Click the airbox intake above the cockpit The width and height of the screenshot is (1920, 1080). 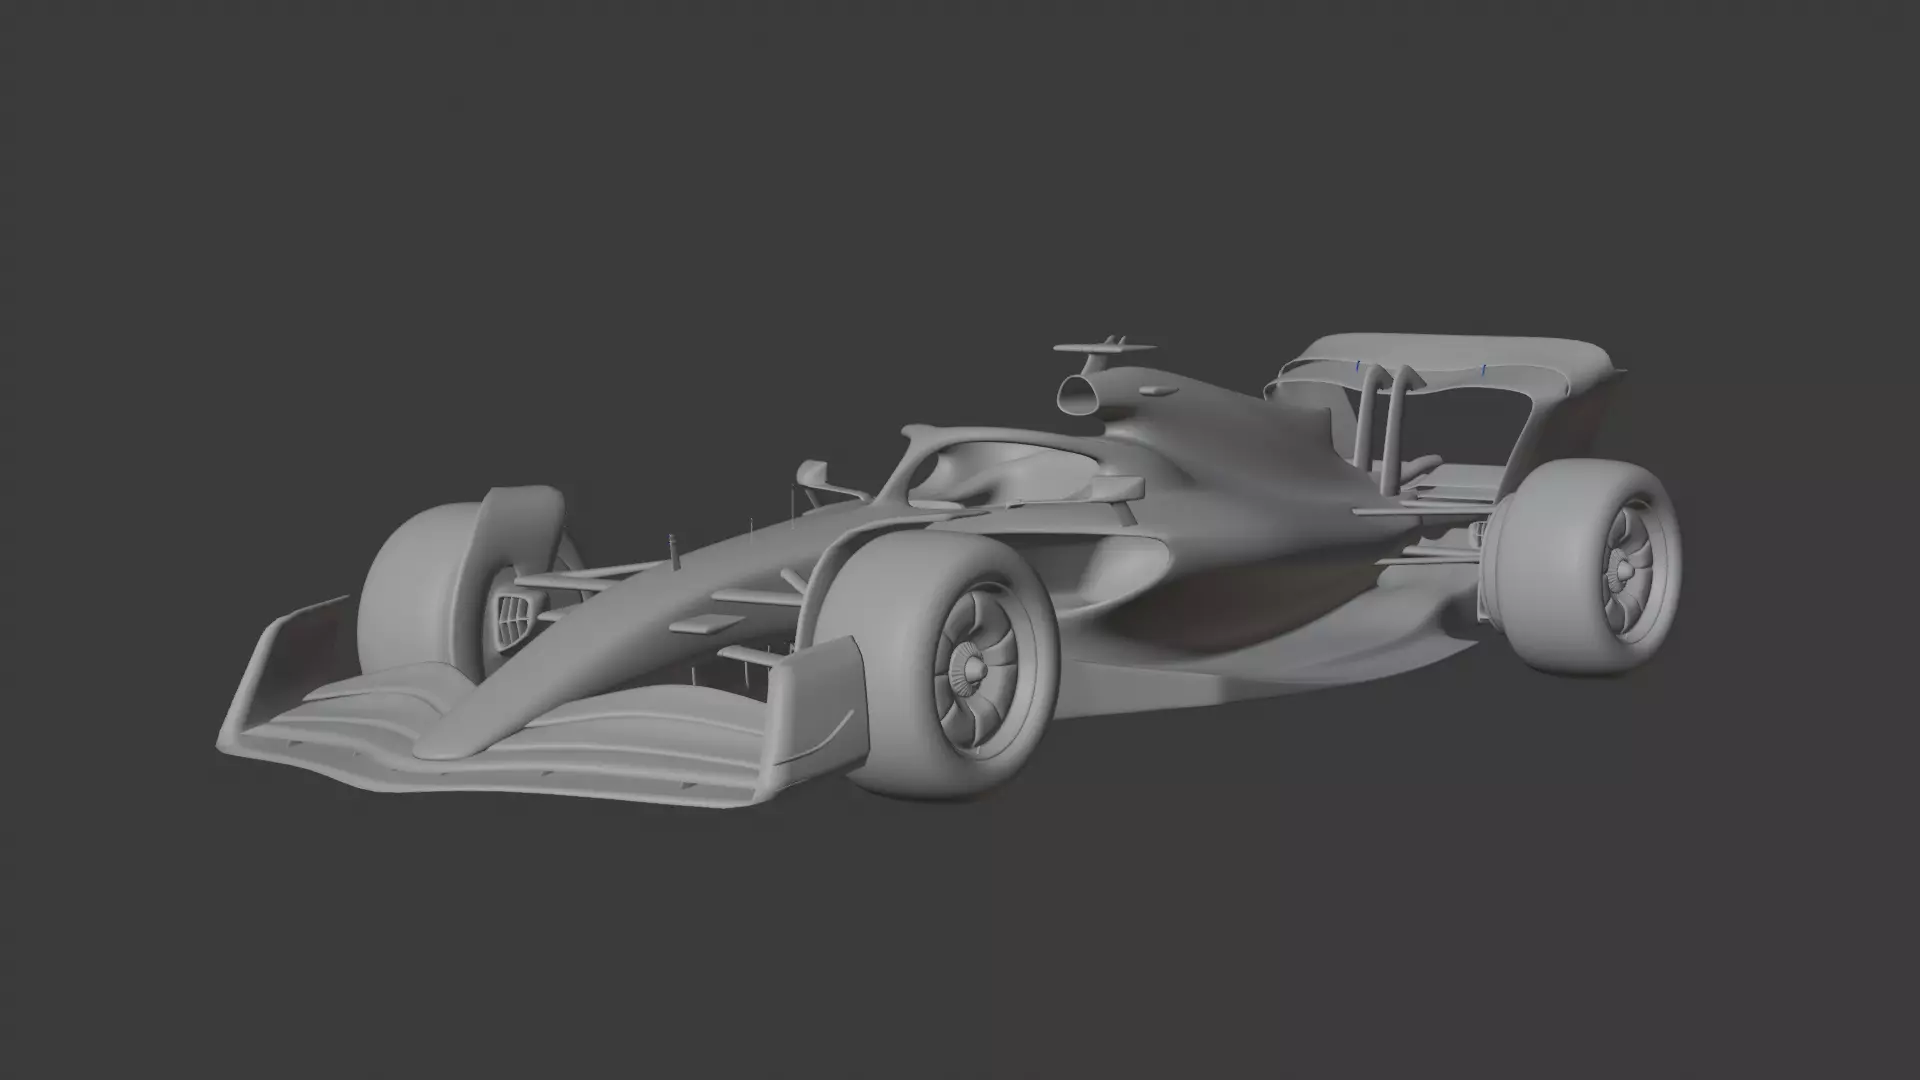click(1080, 394)
